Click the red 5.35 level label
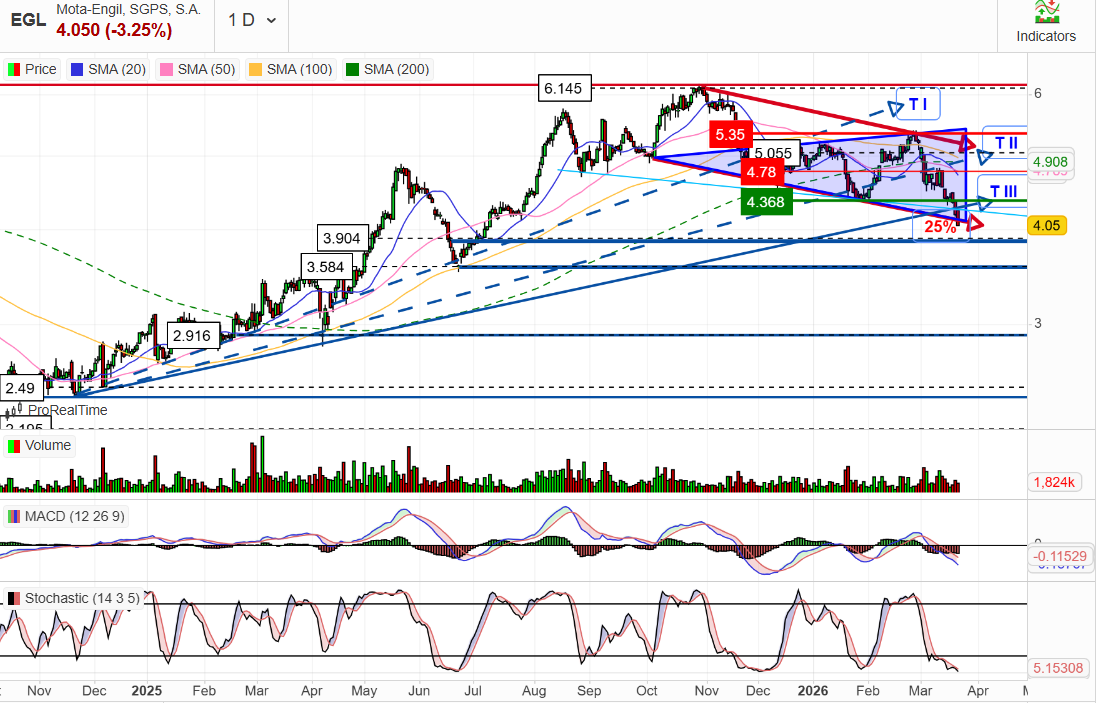The image size is (1096, 703). (x=730, y=134)
